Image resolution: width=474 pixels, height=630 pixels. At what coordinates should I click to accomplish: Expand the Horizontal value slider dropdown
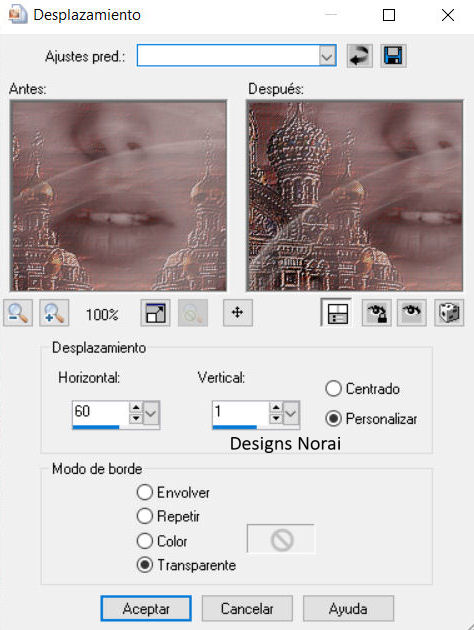[x=151, y=413]
